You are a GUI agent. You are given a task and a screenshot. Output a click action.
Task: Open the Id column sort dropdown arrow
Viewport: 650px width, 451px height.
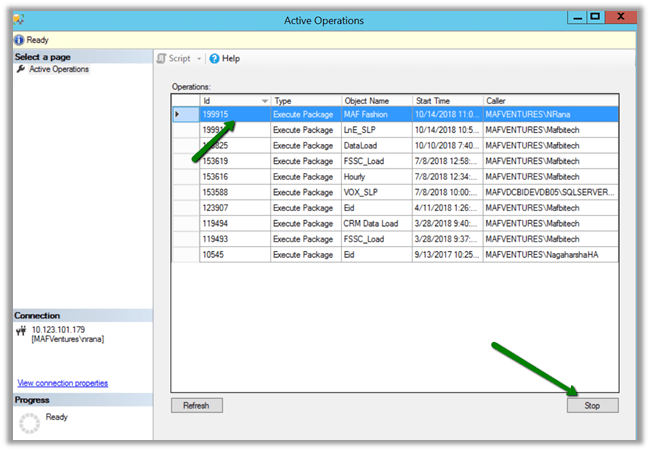point(264,101)
